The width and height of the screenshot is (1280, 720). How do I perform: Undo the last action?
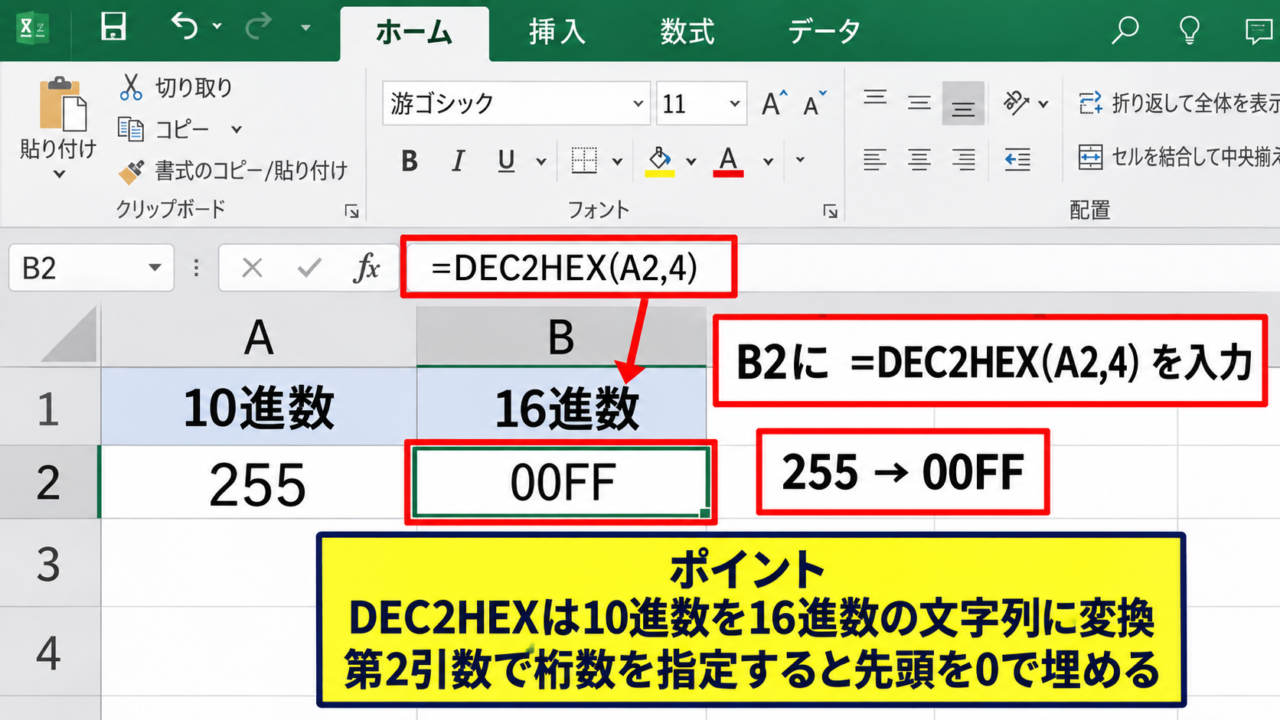[x=184, y=27]
